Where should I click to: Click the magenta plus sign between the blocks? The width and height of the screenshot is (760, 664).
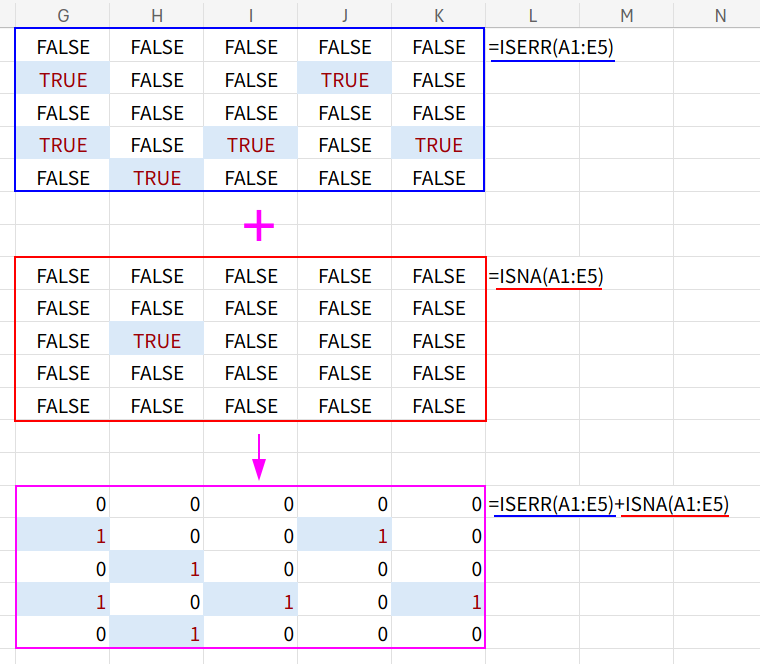[259, 228]
